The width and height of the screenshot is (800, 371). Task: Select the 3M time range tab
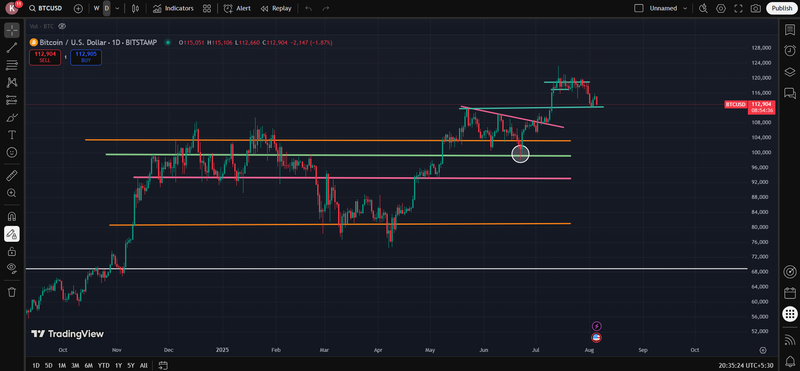[x=75, y=365]
